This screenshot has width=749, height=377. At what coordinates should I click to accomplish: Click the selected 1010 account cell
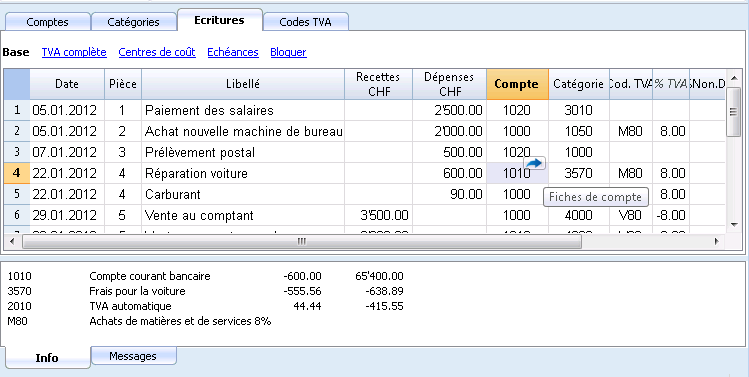click(517, 173)
